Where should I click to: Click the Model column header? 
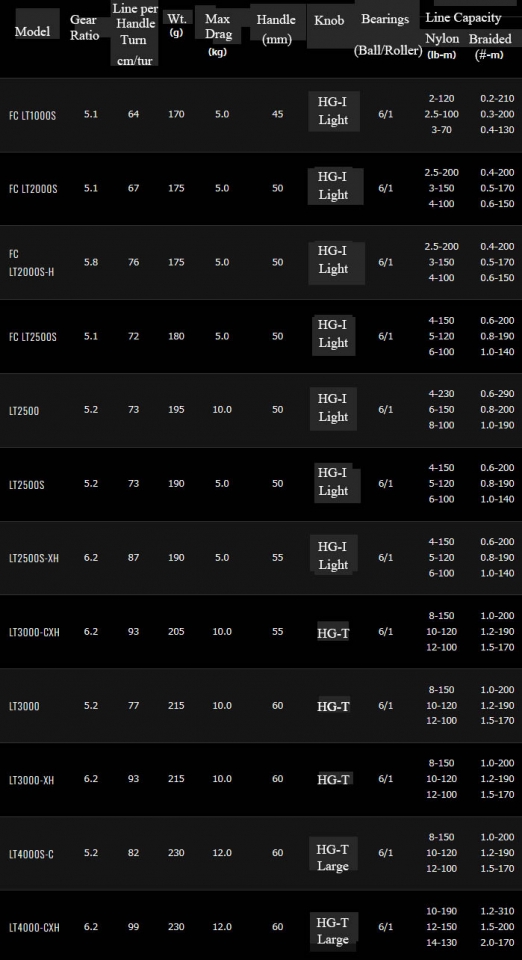click(32, 31)
